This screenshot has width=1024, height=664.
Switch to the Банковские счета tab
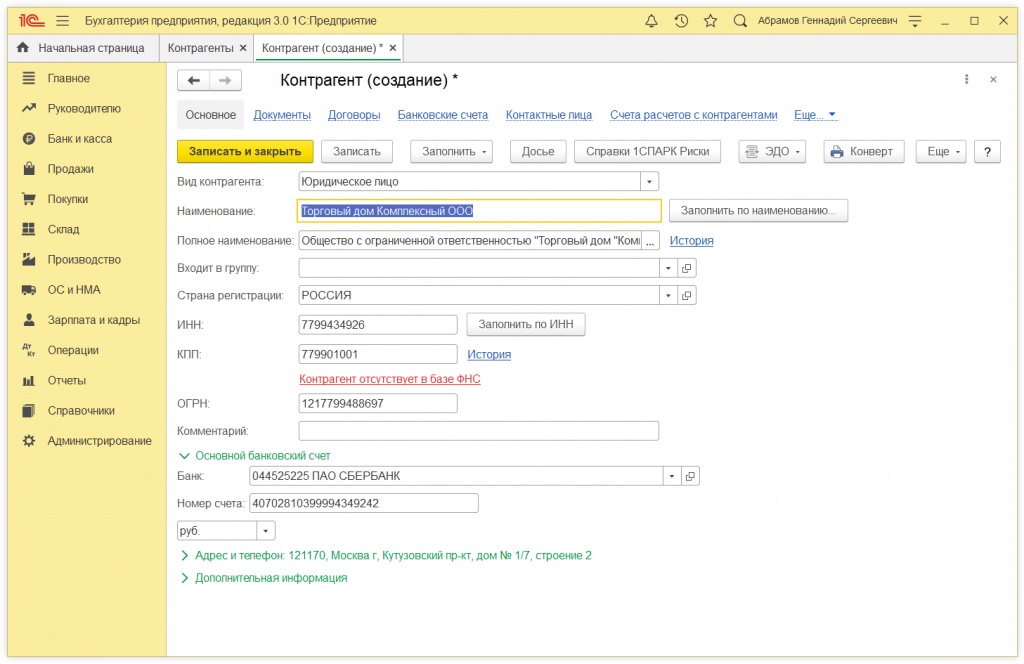443,115
